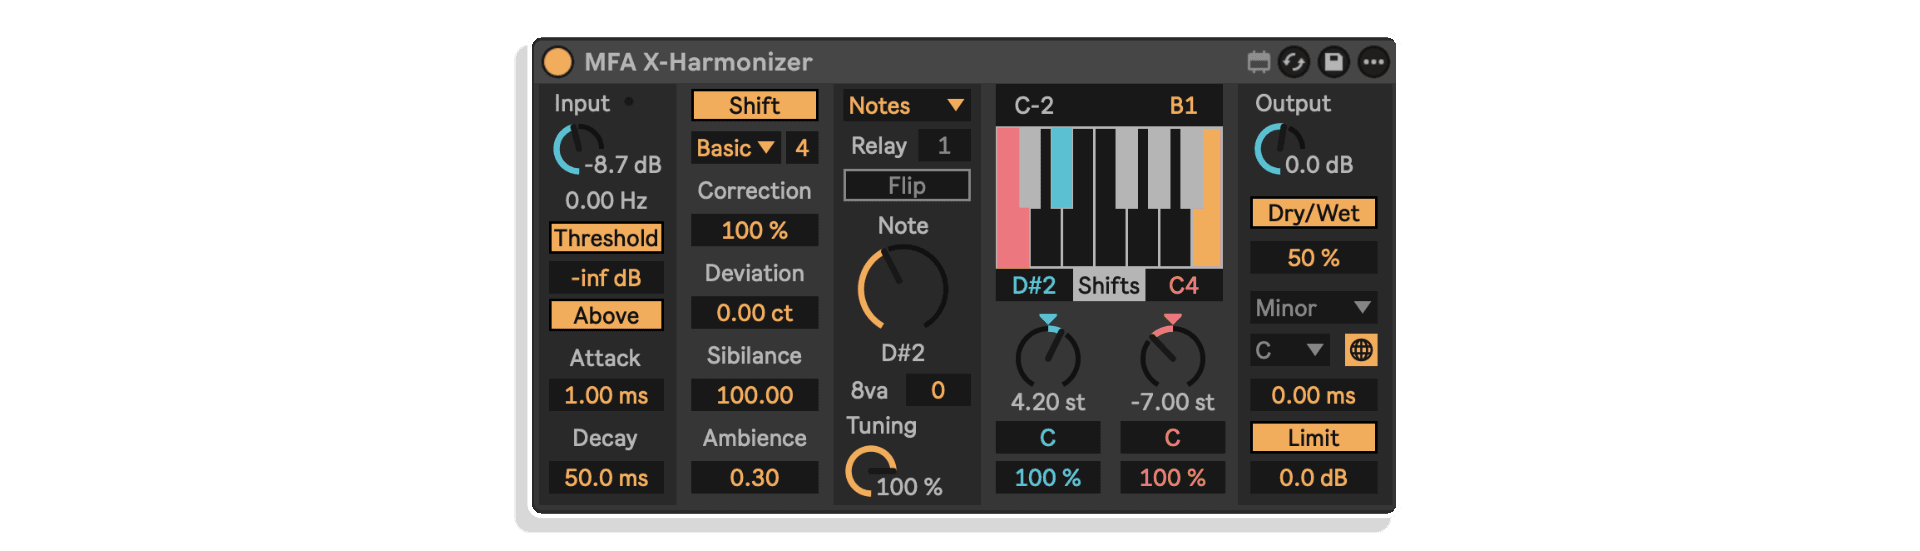Toggle the Dry/Wet button
This screenshot has height=551, width=1920.
tap(1313, 213)
